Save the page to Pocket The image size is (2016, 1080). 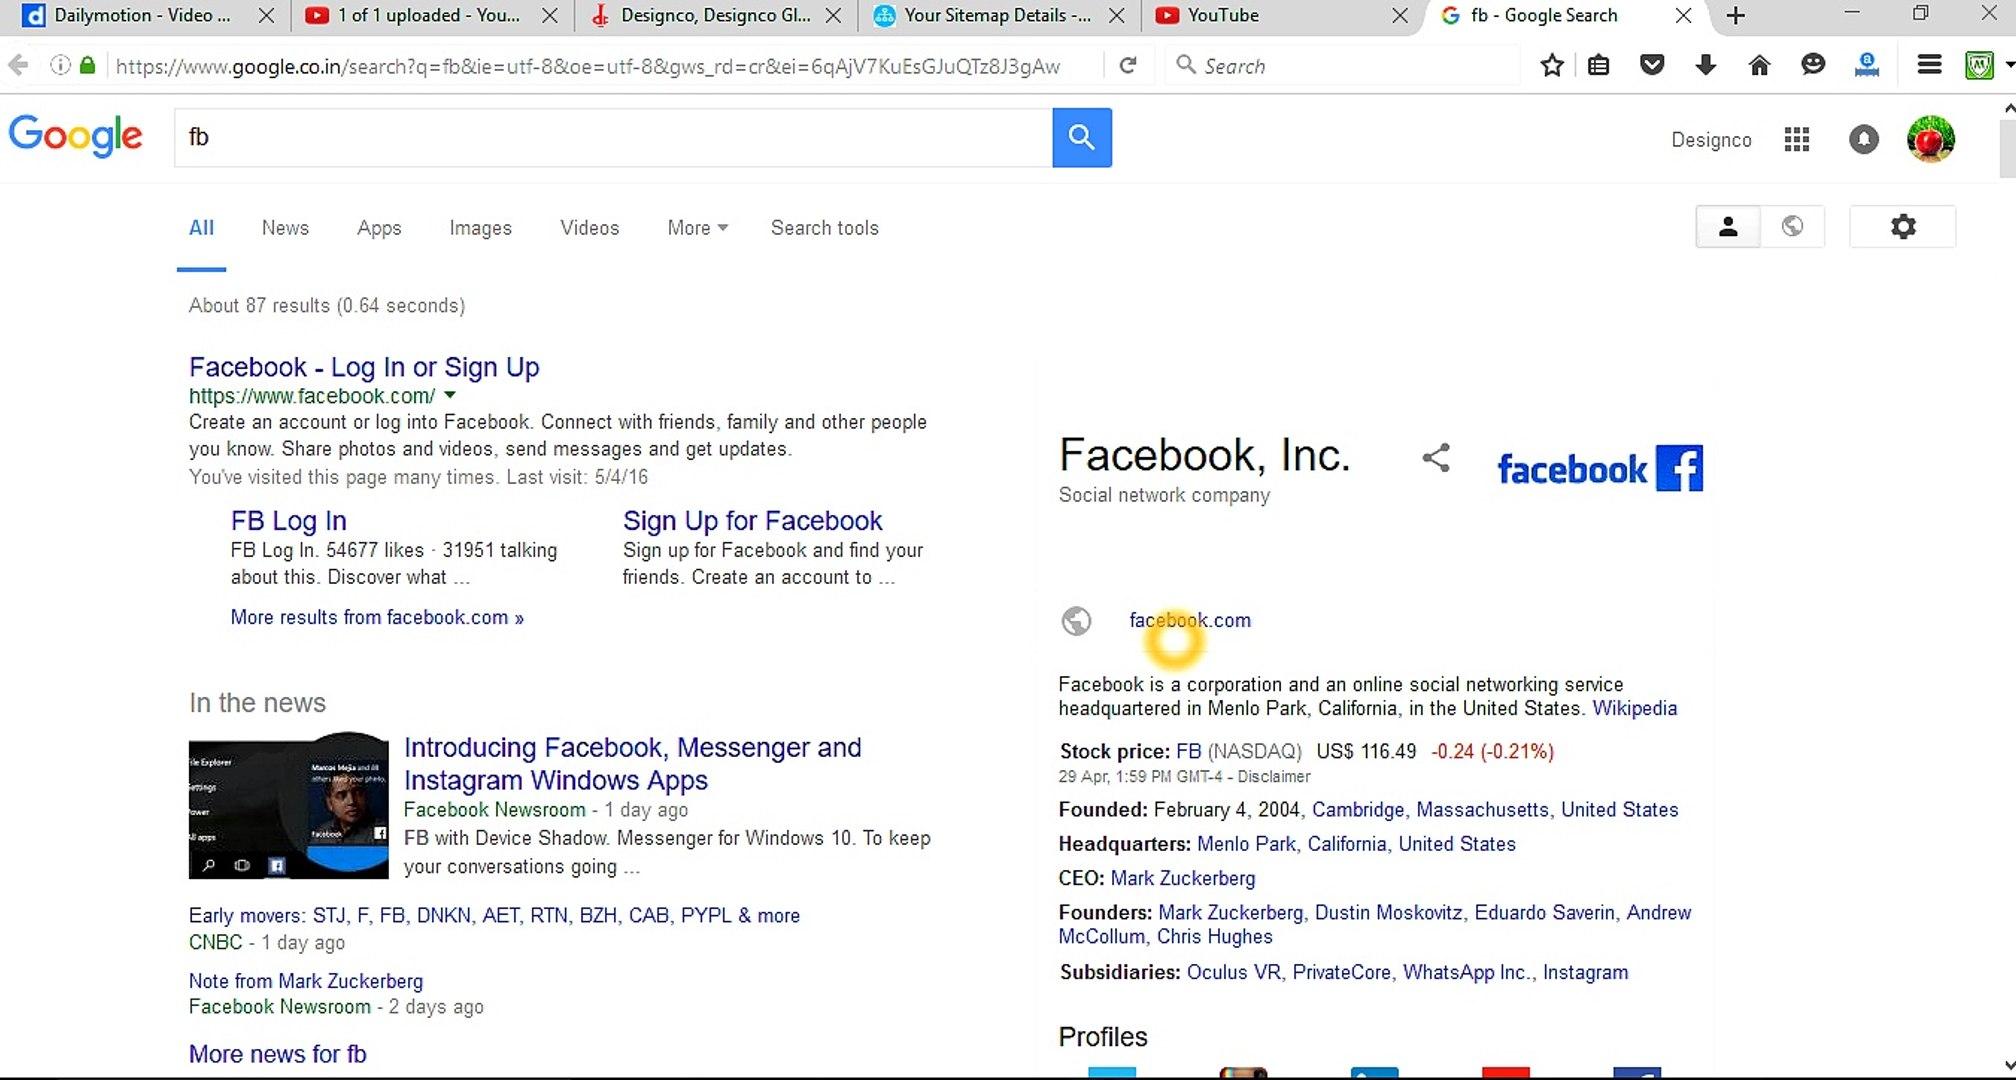tap(1652, 65)
